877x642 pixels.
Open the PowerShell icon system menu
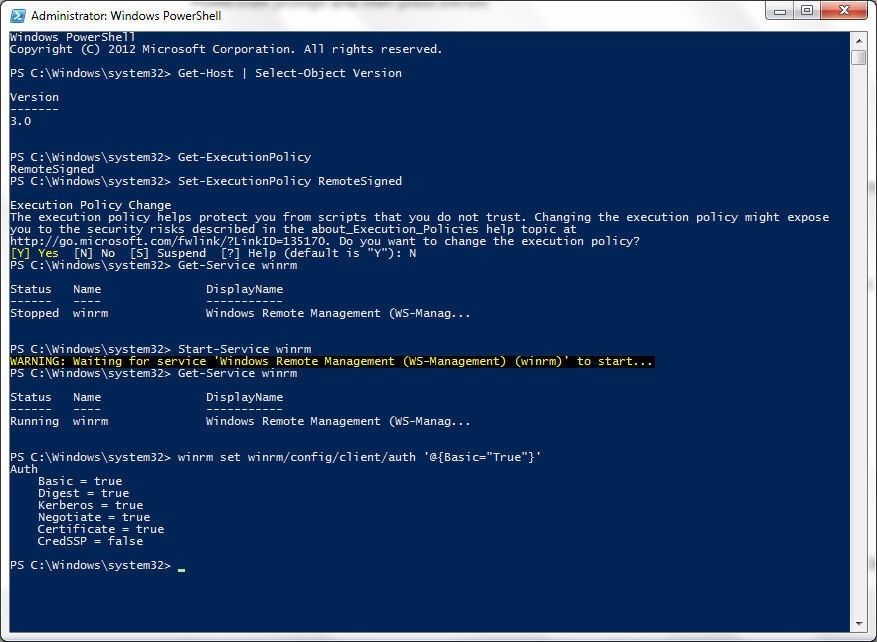click(x=18, y=15)
